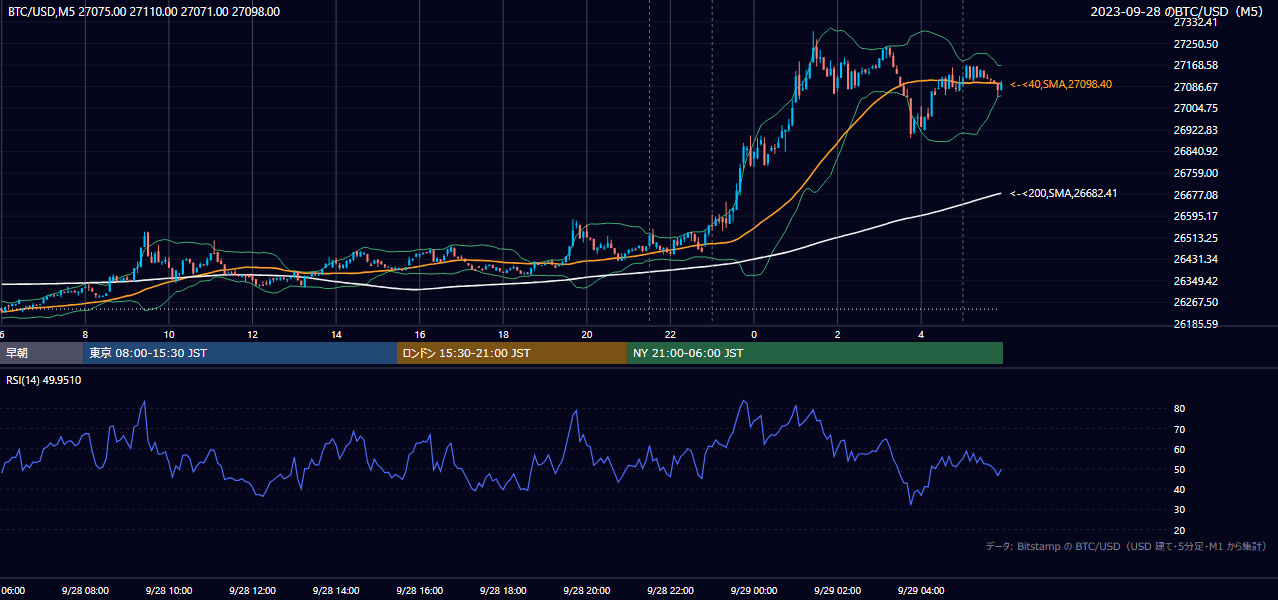Click the 9/29 04:00 time label
The image size is (1278, 600).
point(921,590)
